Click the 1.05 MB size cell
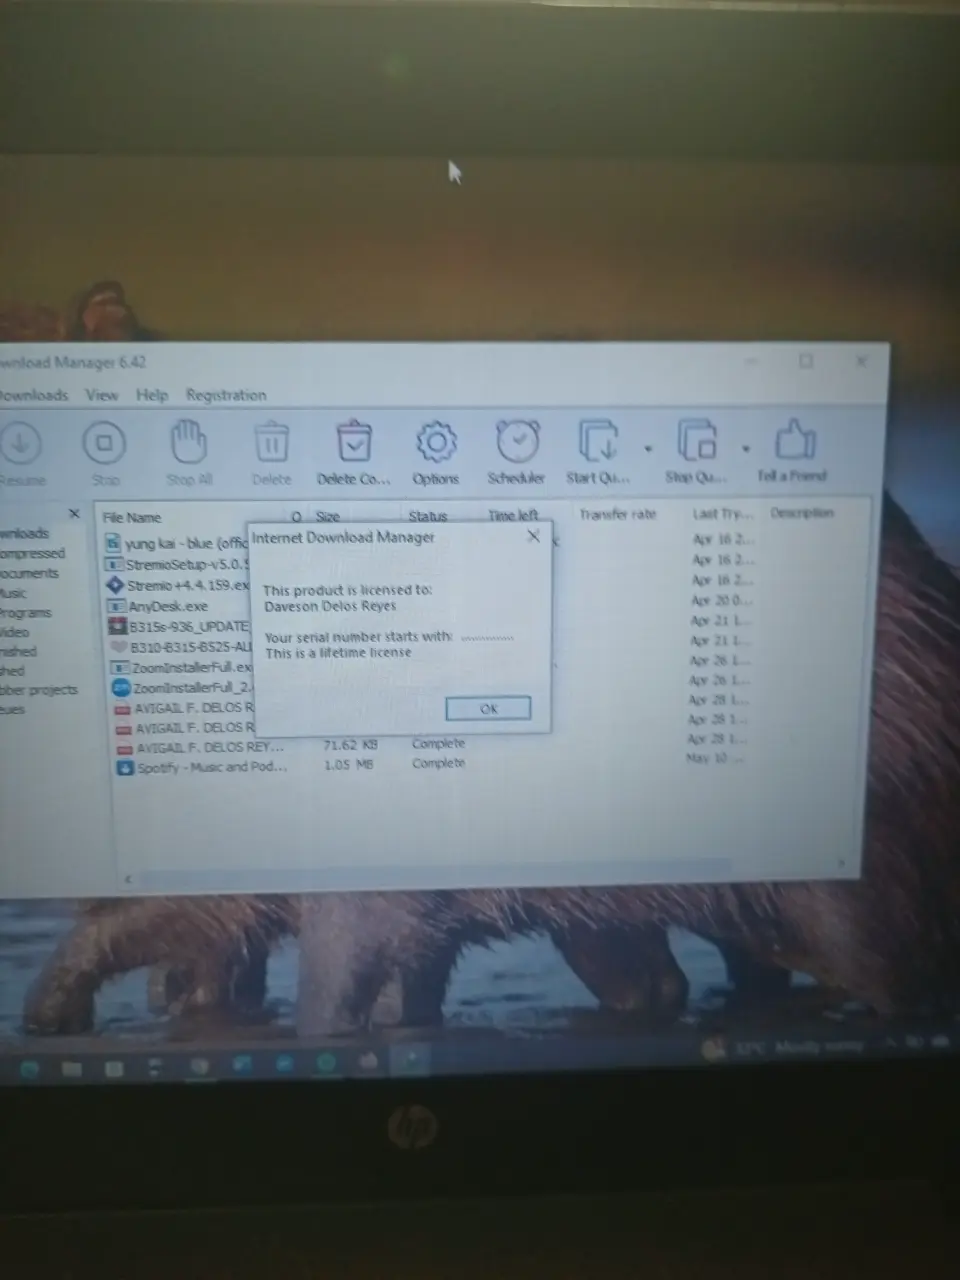 (x=348, y=765)
